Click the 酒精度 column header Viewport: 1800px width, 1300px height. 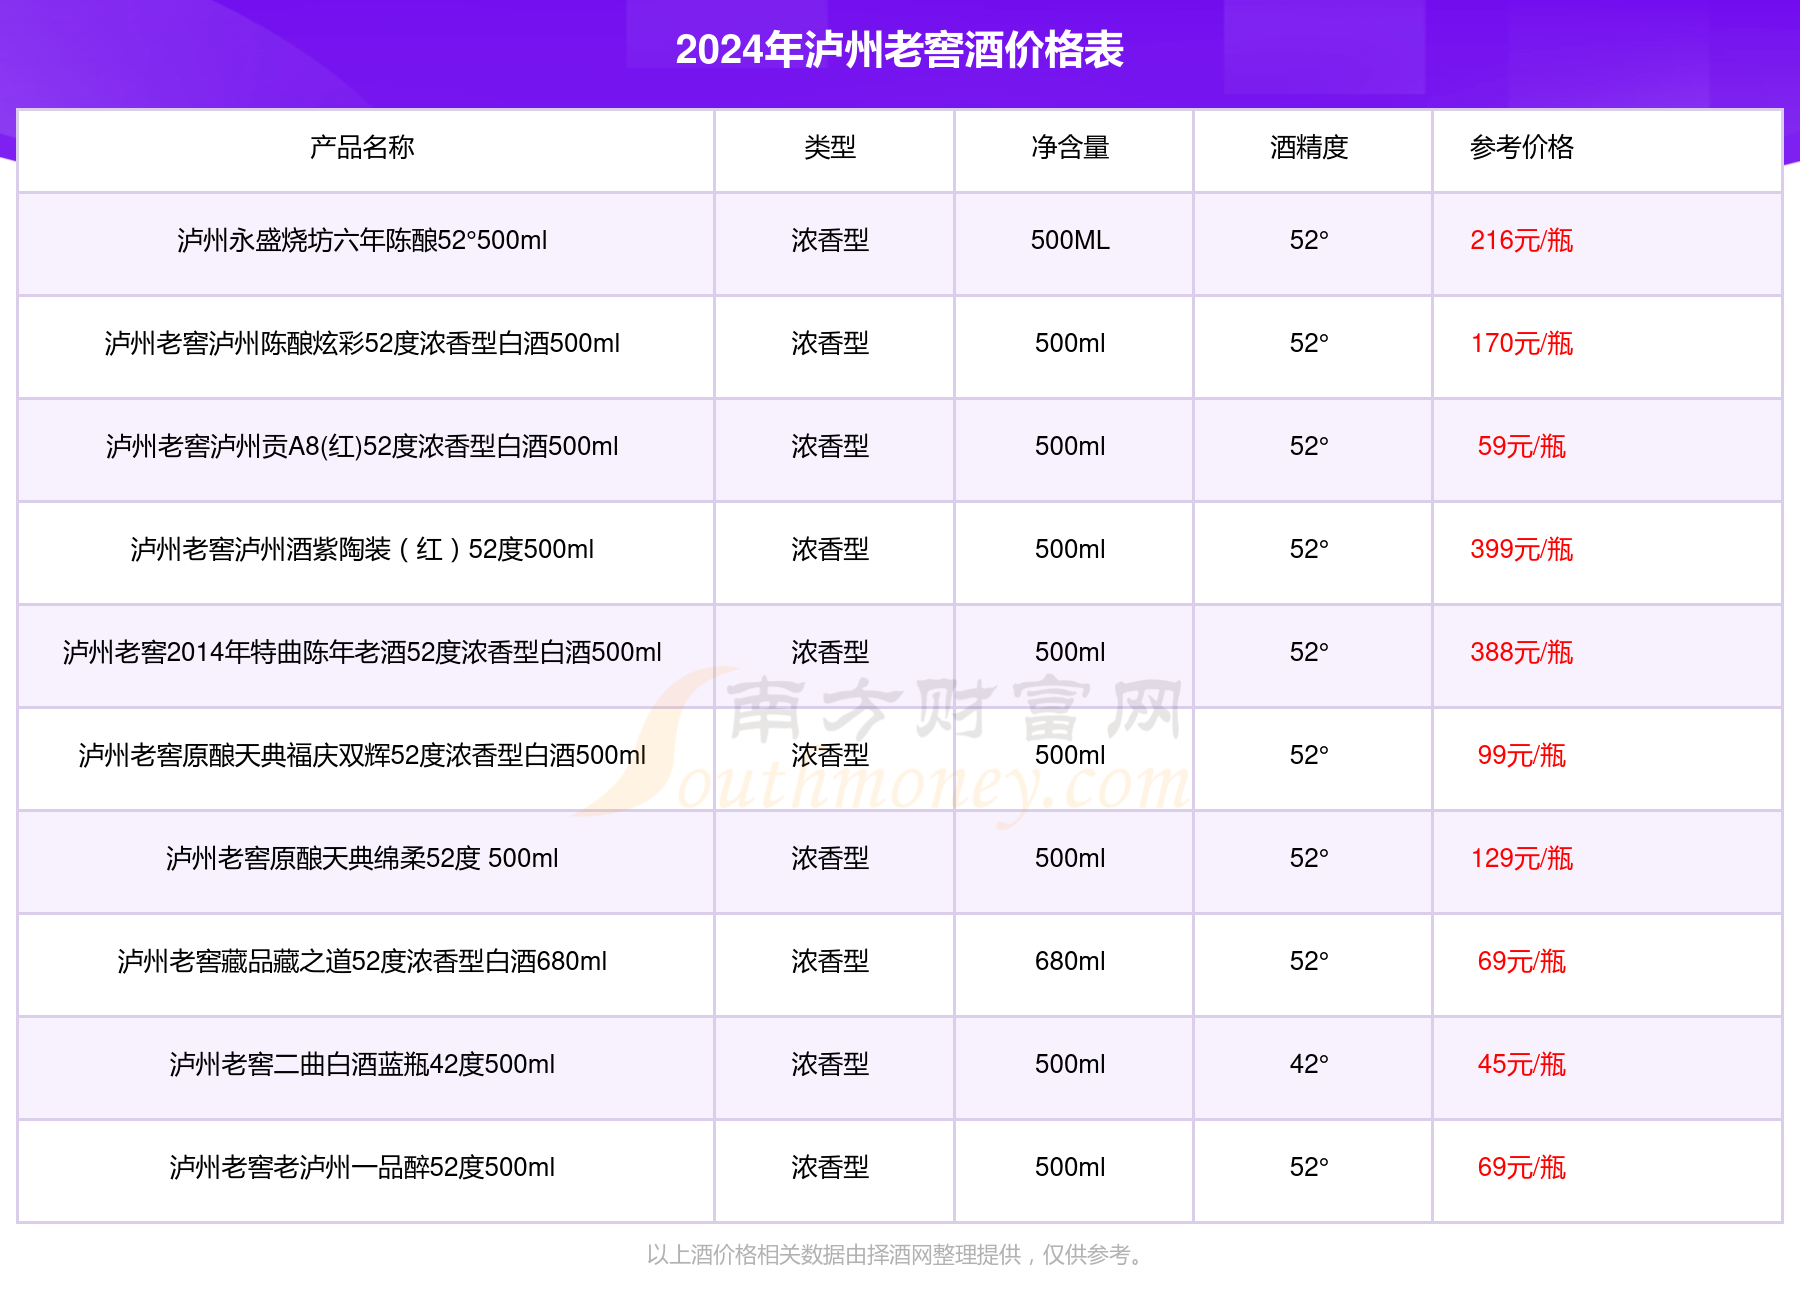pyautogui.click(x=1309, y=147)
